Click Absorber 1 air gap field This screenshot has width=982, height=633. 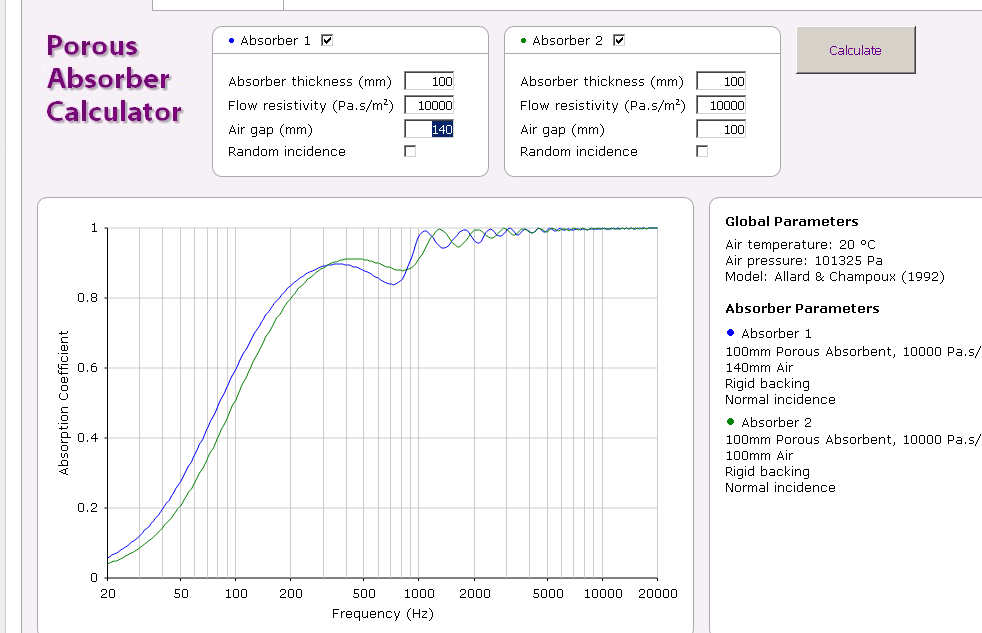tap(429, 129)
